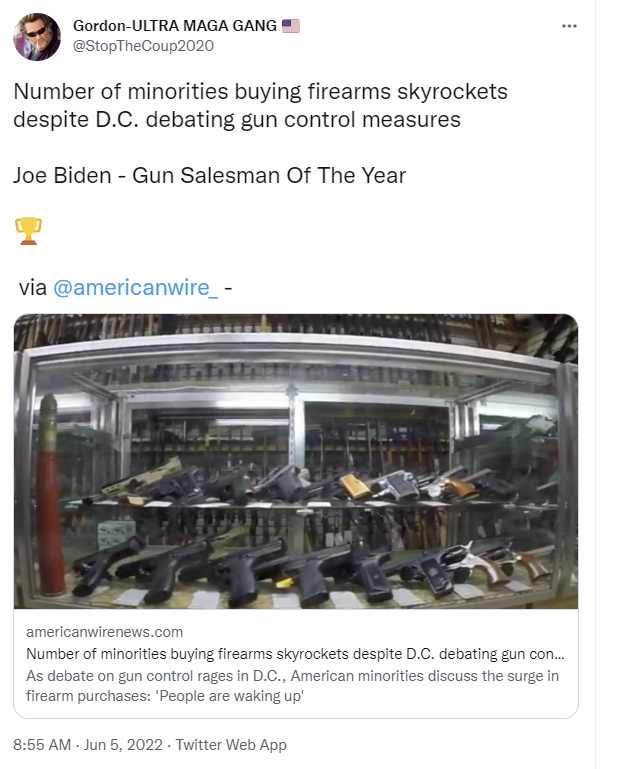Image resolution: width=617 pixels, height=769 pixels.
Task: Click tweet text "Number of minorities buying firearms skyrockets"
Action: pyautogui.click(x=260, y=92)
